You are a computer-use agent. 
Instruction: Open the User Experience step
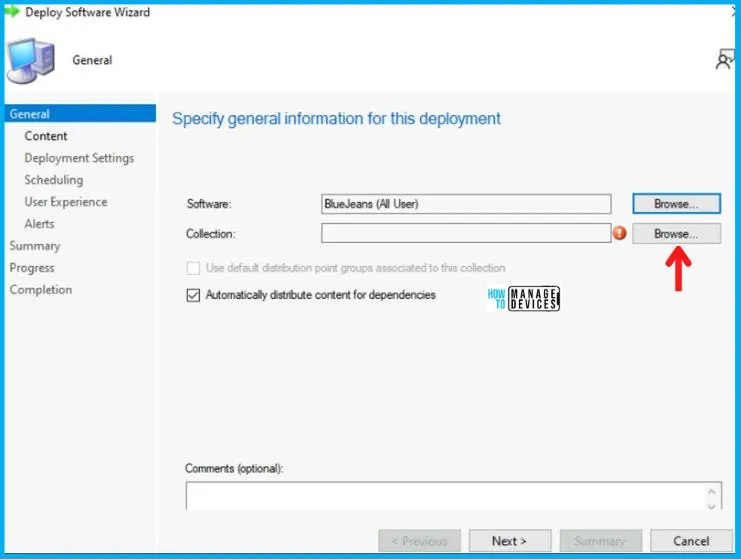tap(66, 202)
